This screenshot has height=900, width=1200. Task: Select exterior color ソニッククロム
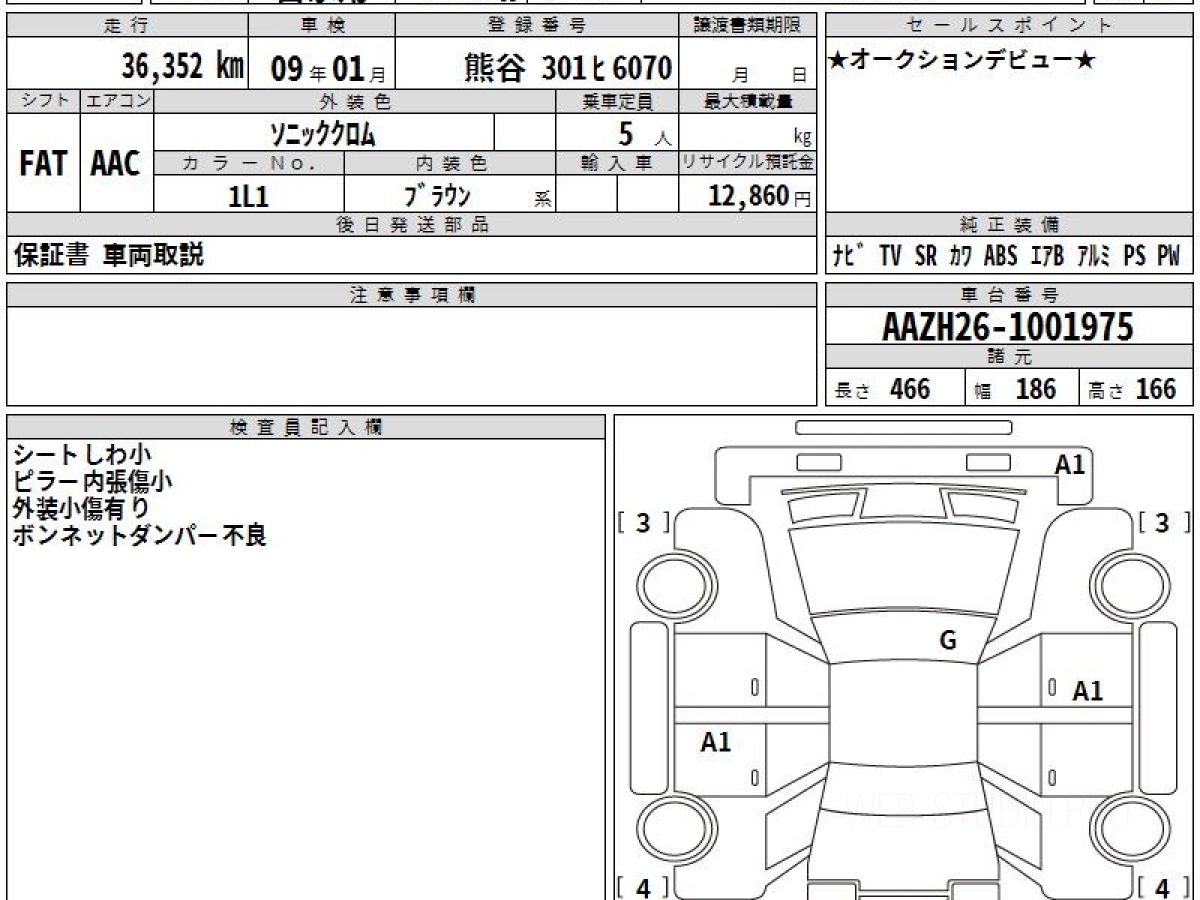(323, 133)
